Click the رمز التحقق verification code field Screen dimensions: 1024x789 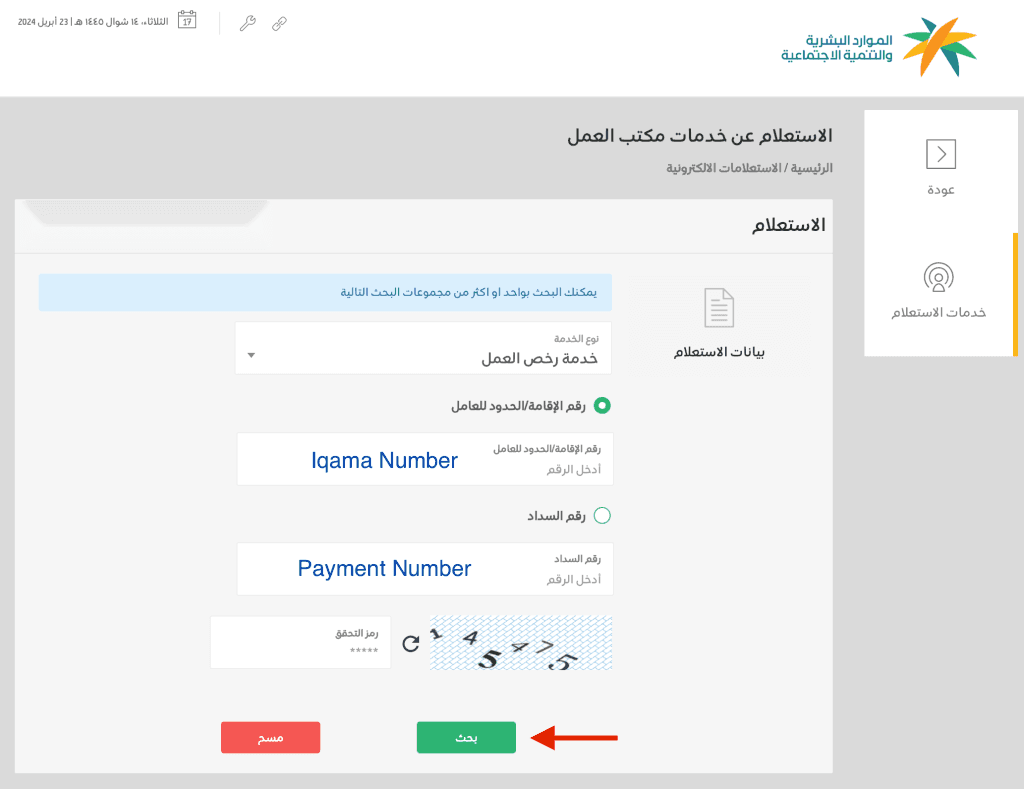[x=300, y=642]
